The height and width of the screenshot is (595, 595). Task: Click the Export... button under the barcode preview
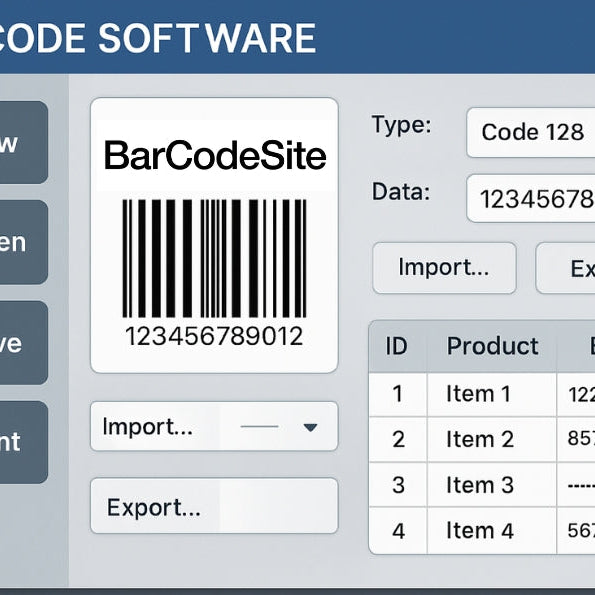pos(214,506)
